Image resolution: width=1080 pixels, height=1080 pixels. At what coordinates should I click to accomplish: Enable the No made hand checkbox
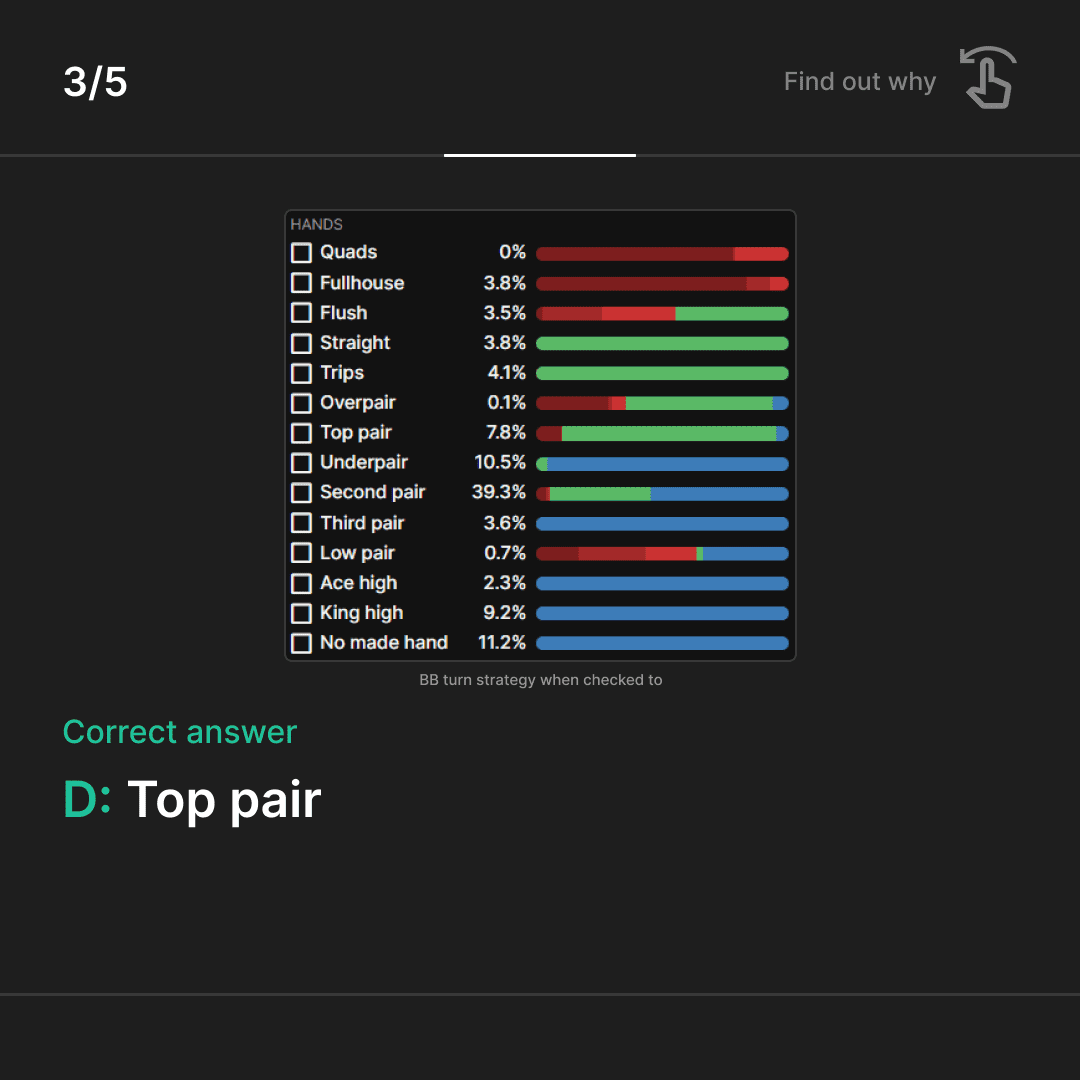(301, 643)
